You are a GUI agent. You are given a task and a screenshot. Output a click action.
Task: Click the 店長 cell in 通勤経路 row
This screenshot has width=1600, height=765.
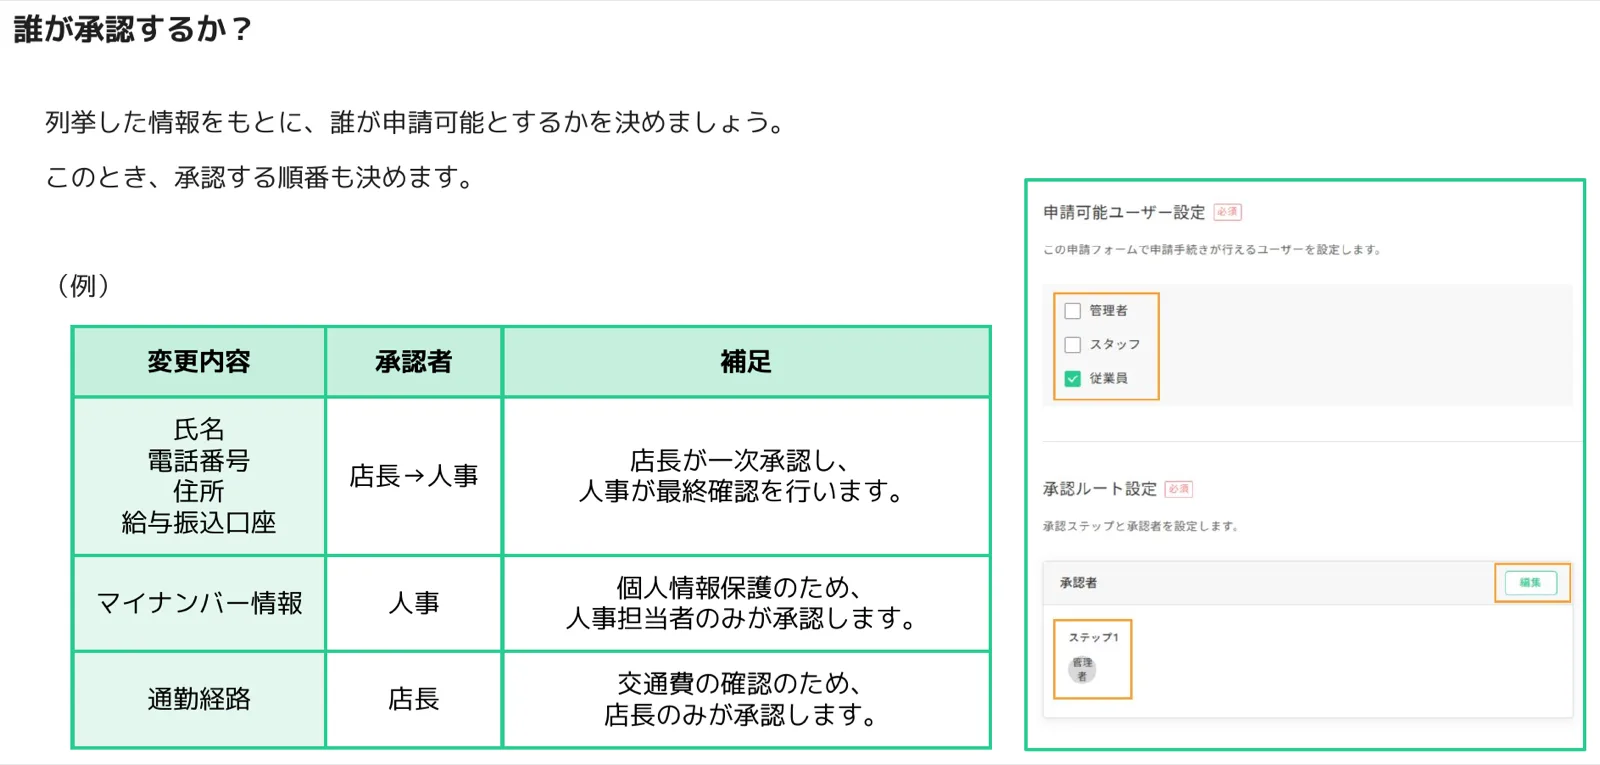tap(414, 699)
